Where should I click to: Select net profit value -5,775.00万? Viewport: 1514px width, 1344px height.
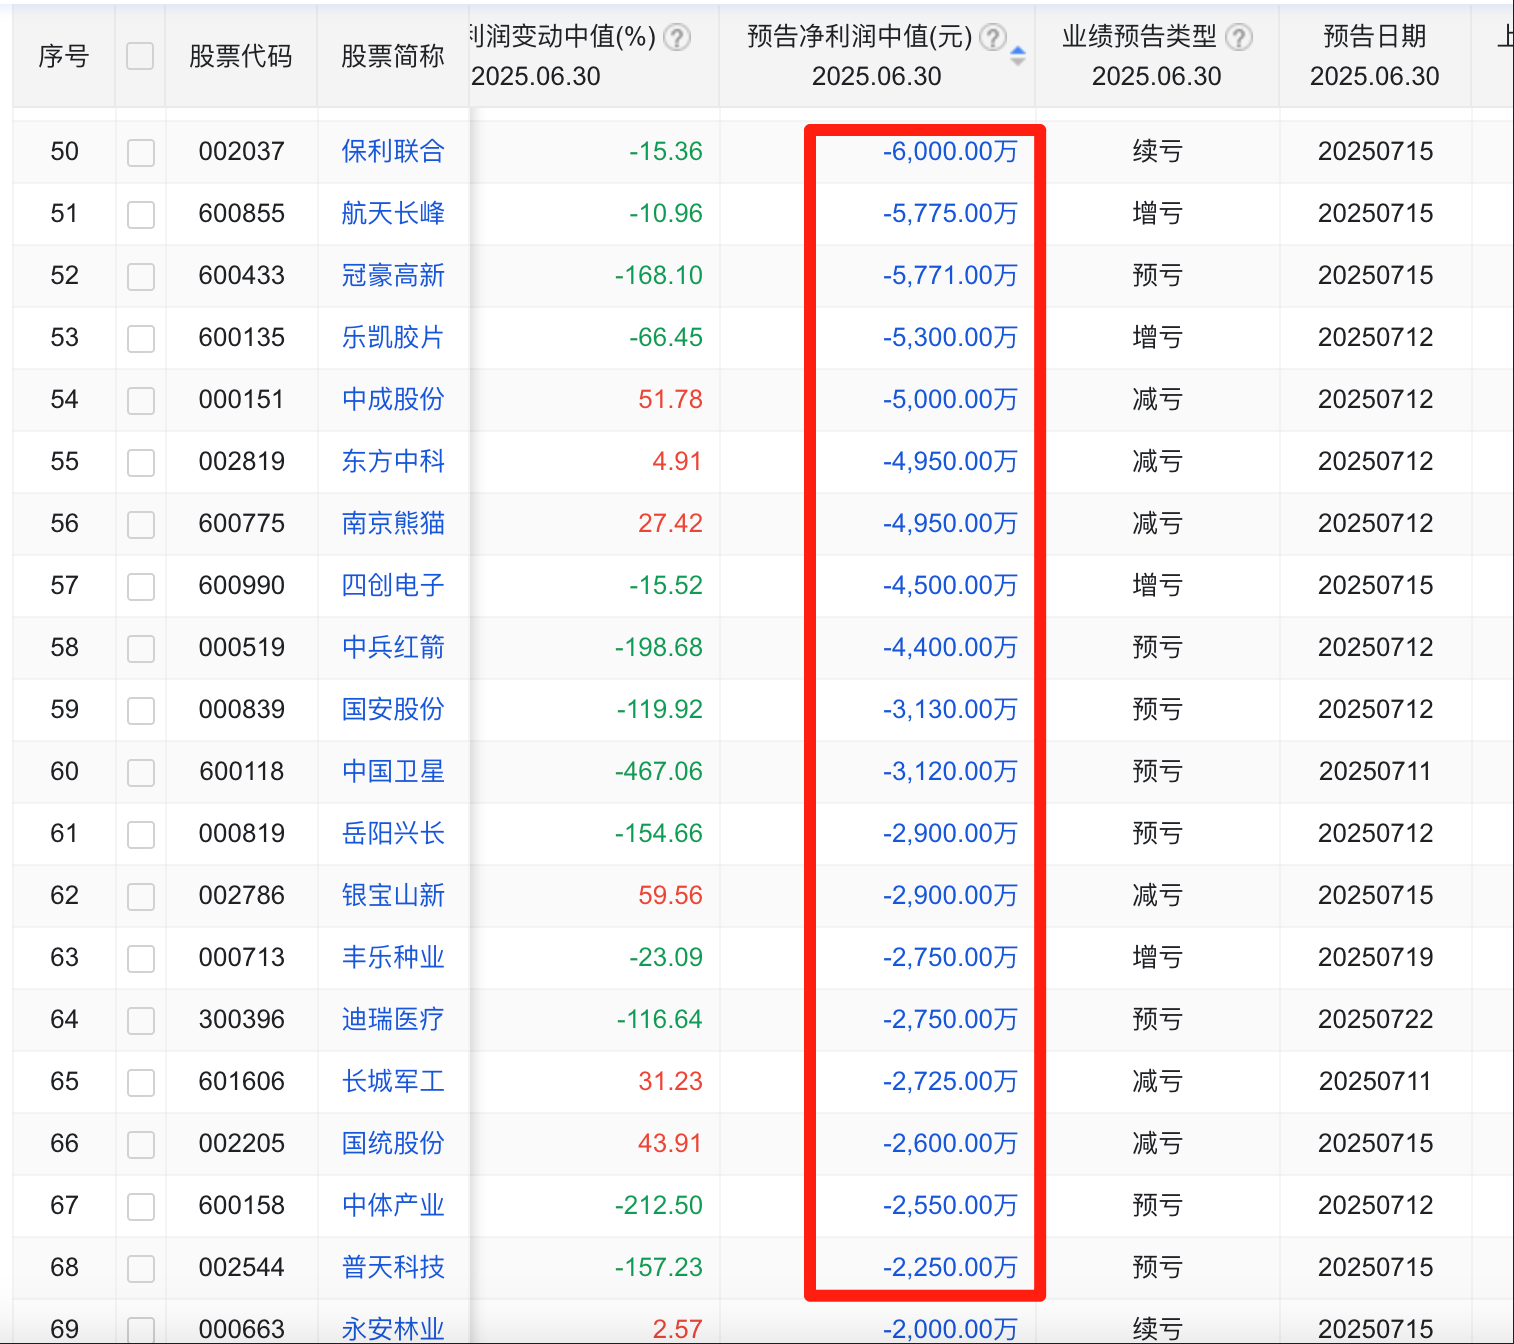pos(950,213)
